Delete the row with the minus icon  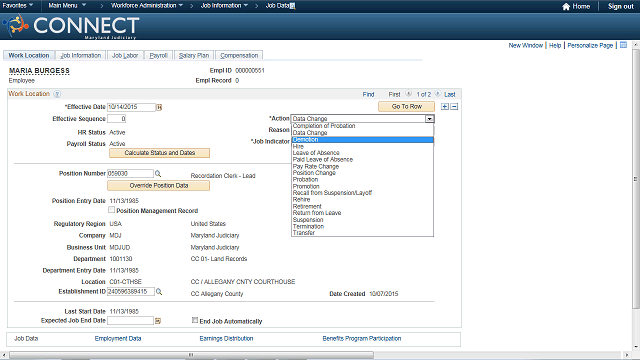tap(454, 107)
